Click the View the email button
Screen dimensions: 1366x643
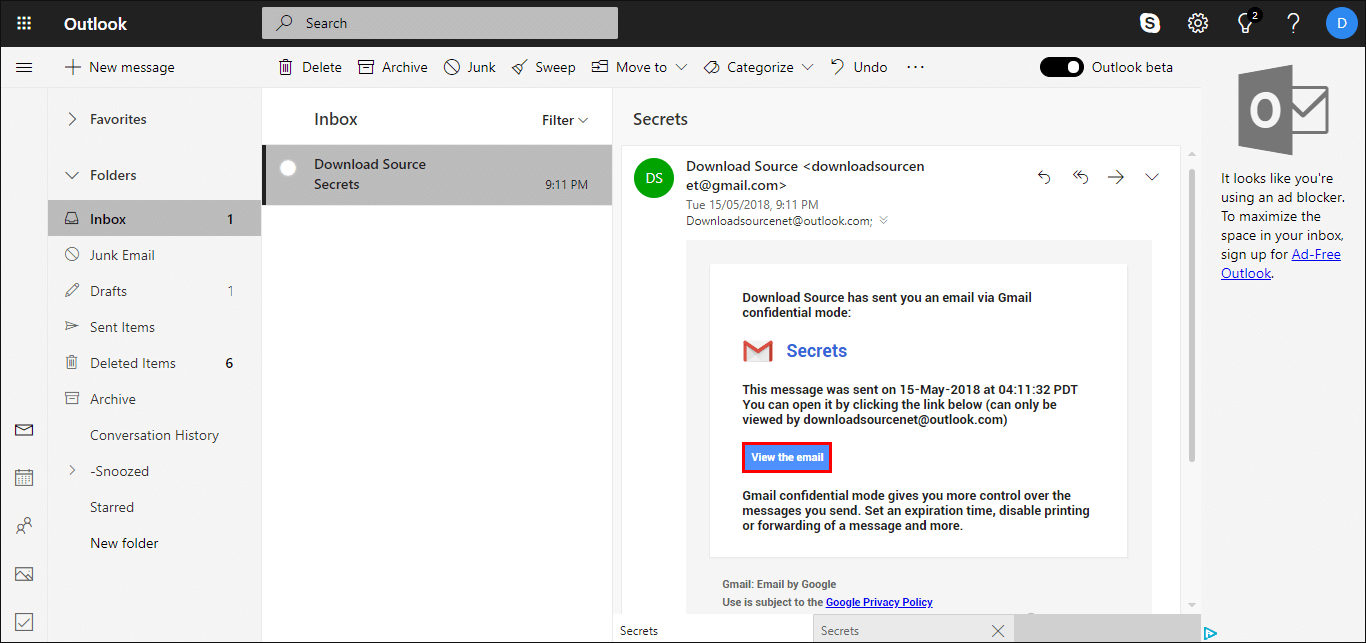[x=787, y=457]
